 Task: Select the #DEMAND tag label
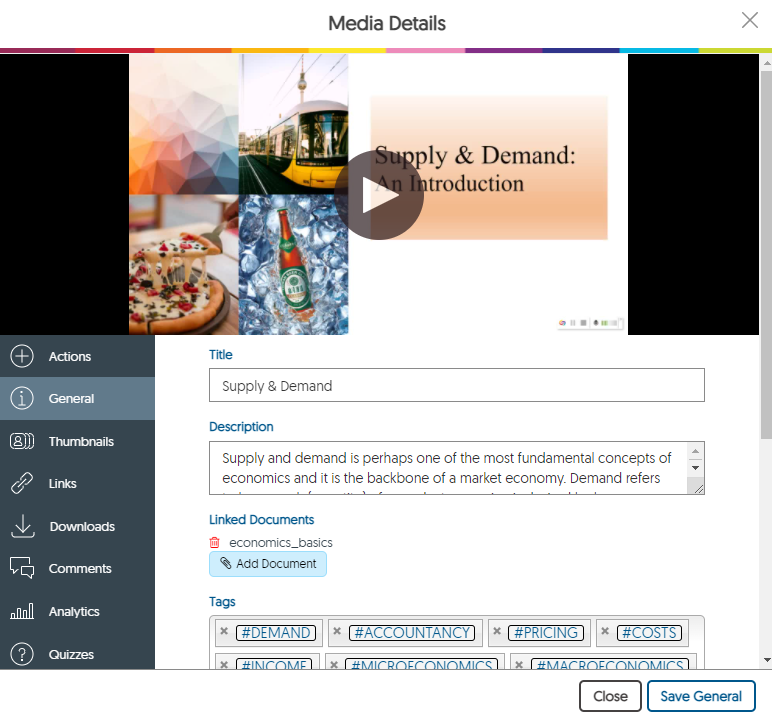tap(276, 633)
